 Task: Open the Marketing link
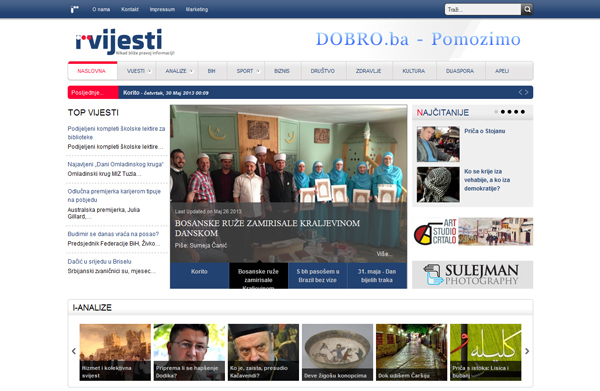197,9
